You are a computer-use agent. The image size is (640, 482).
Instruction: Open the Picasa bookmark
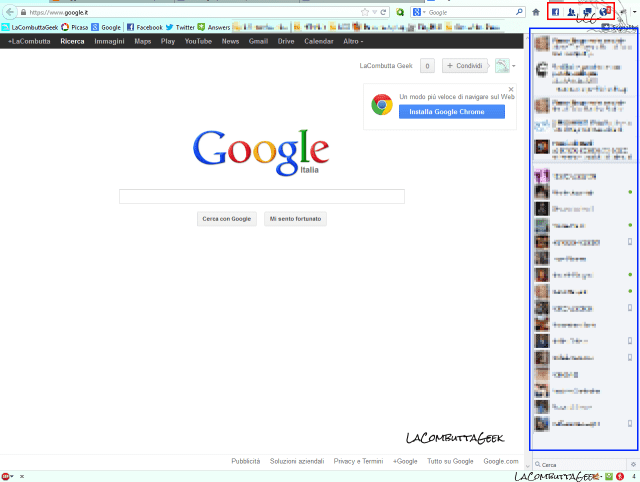point(75,27)
